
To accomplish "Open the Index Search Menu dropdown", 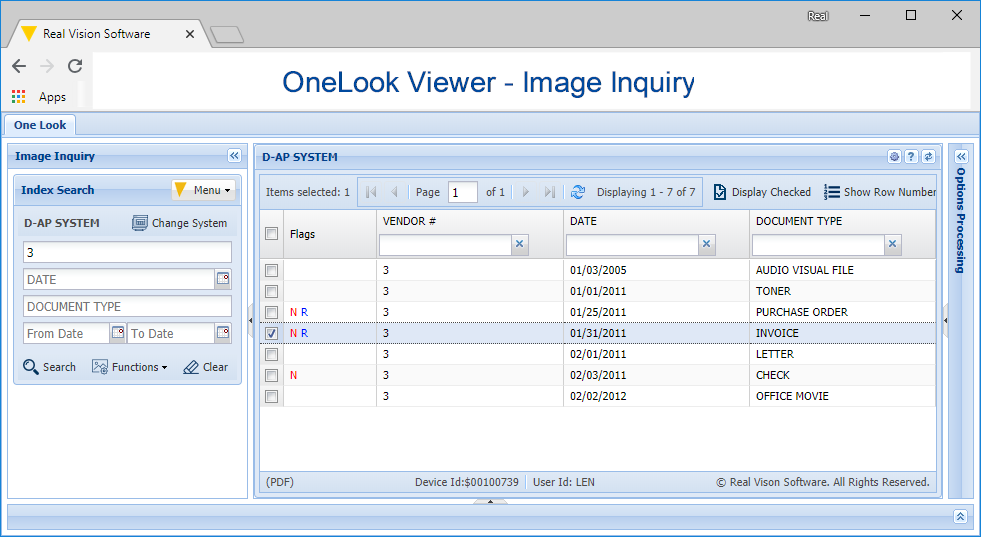I will [204, 190].
